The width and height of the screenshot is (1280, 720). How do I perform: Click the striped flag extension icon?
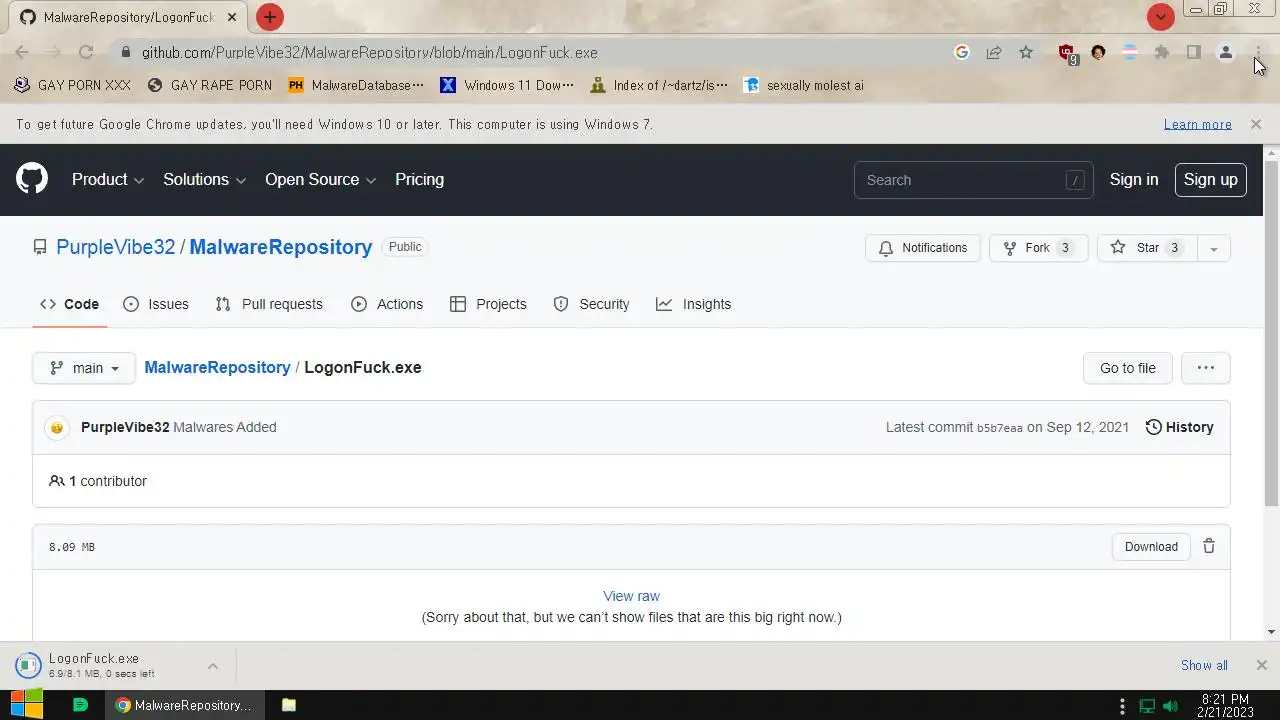tap(1130, 53)
